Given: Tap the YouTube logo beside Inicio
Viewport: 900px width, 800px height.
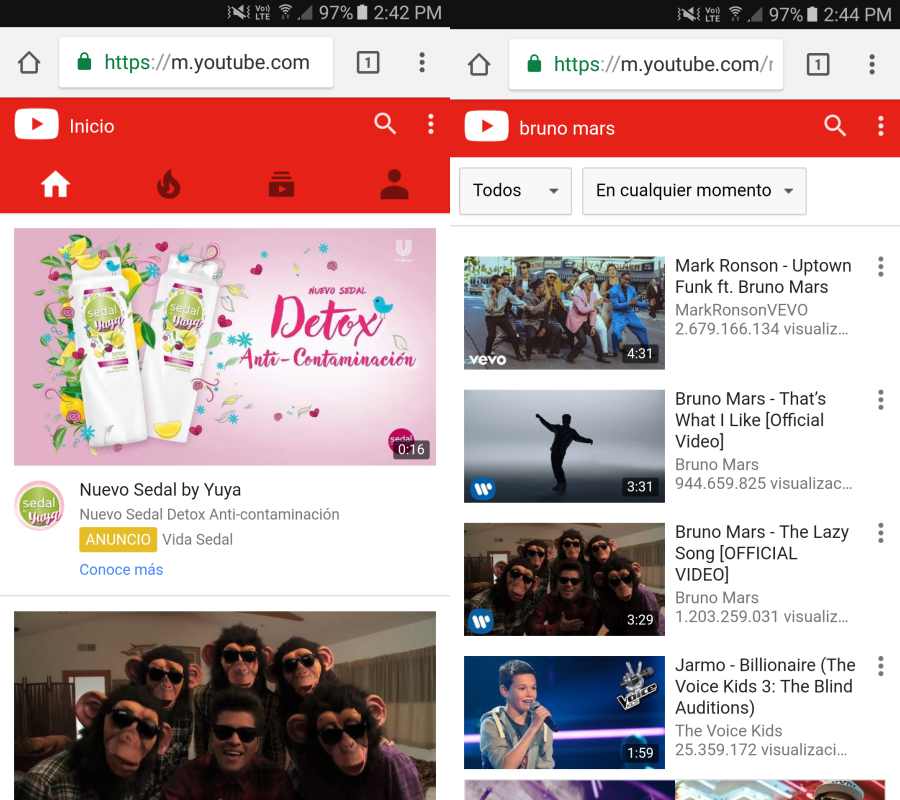Looking at the screenshot, I should (x=37, y=124).
